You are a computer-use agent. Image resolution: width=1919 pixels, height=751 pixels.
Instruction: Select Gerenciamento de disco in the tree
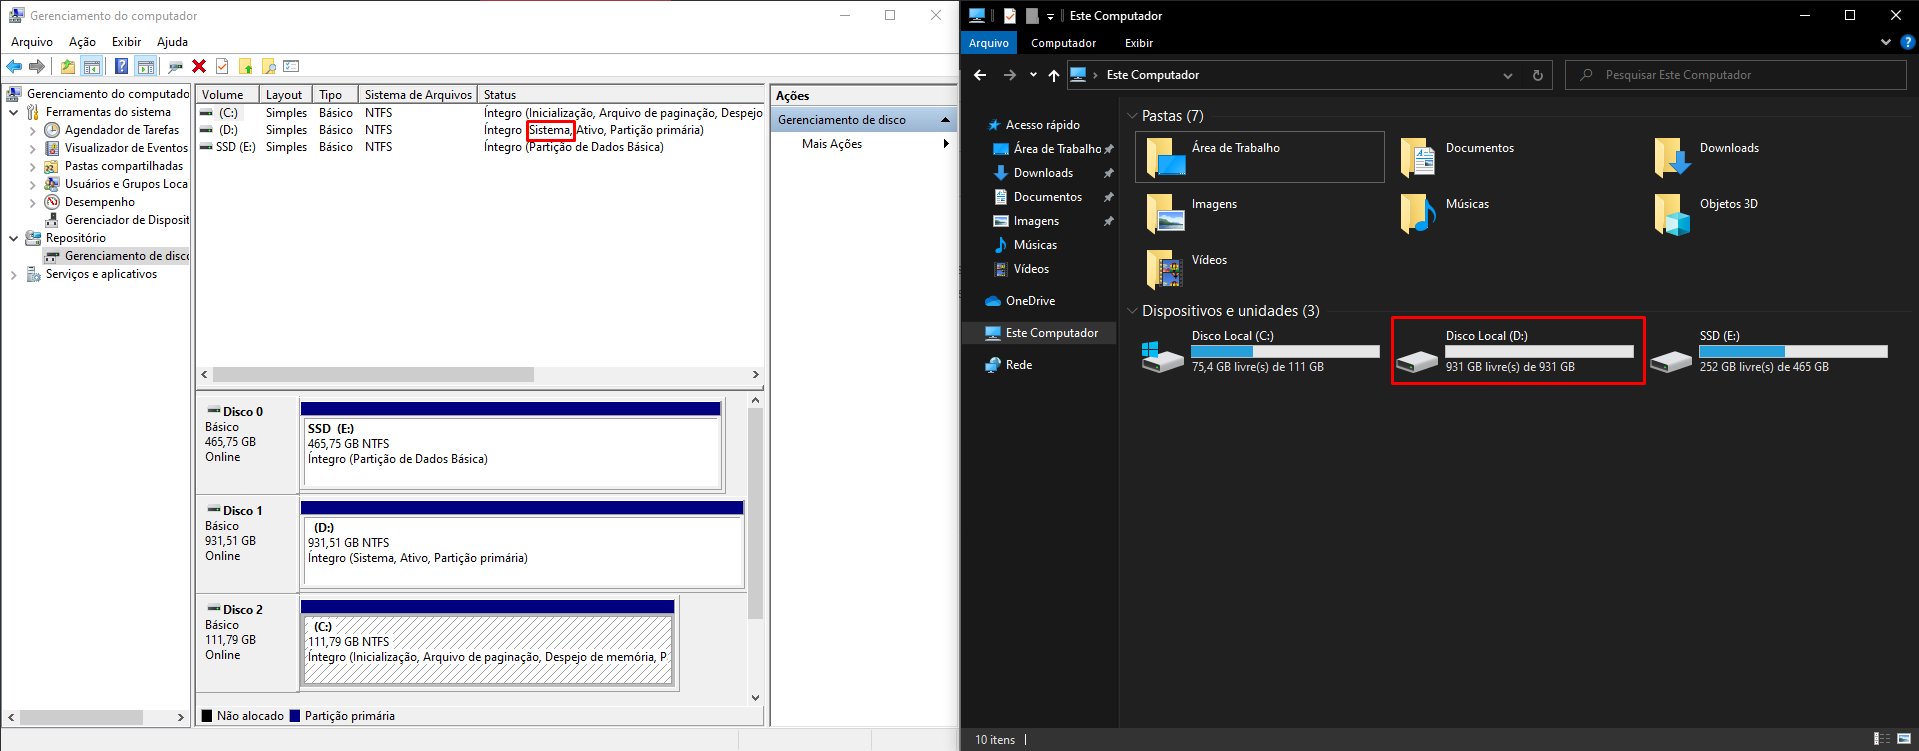click(x=117, y=256)
